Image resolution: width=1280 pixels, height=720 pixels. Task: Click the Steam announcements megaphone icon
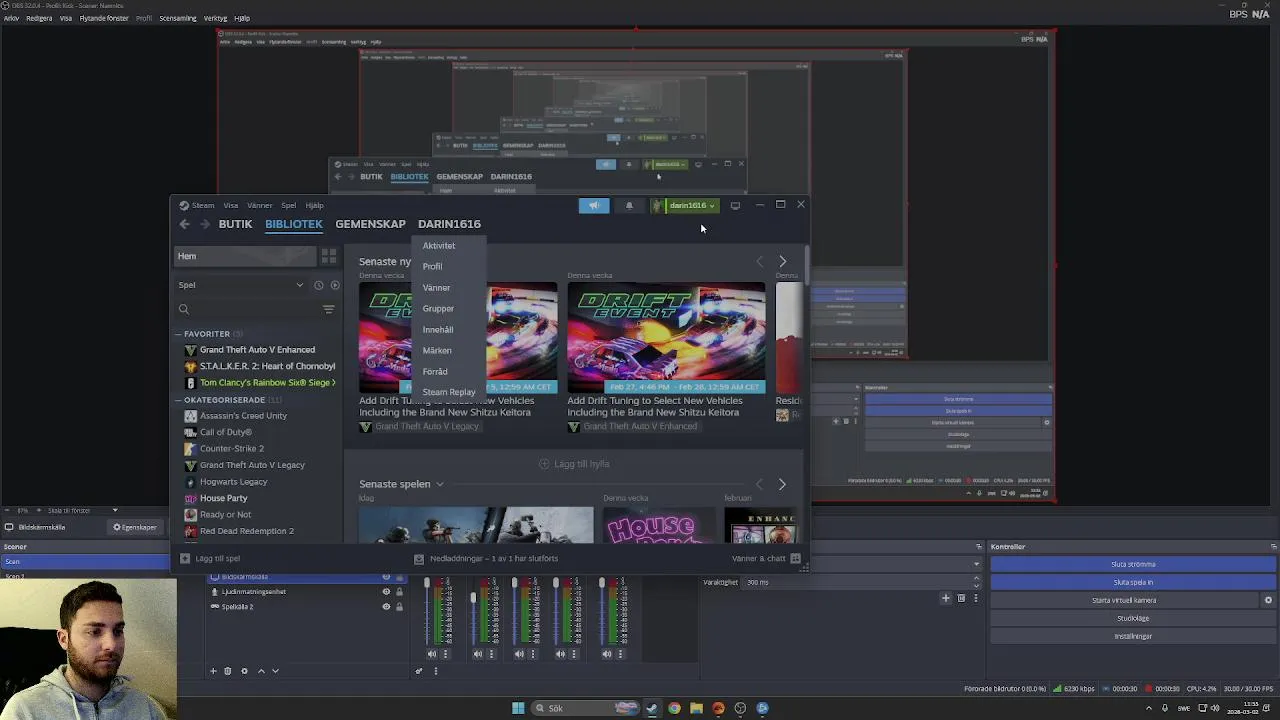(593, 205)
